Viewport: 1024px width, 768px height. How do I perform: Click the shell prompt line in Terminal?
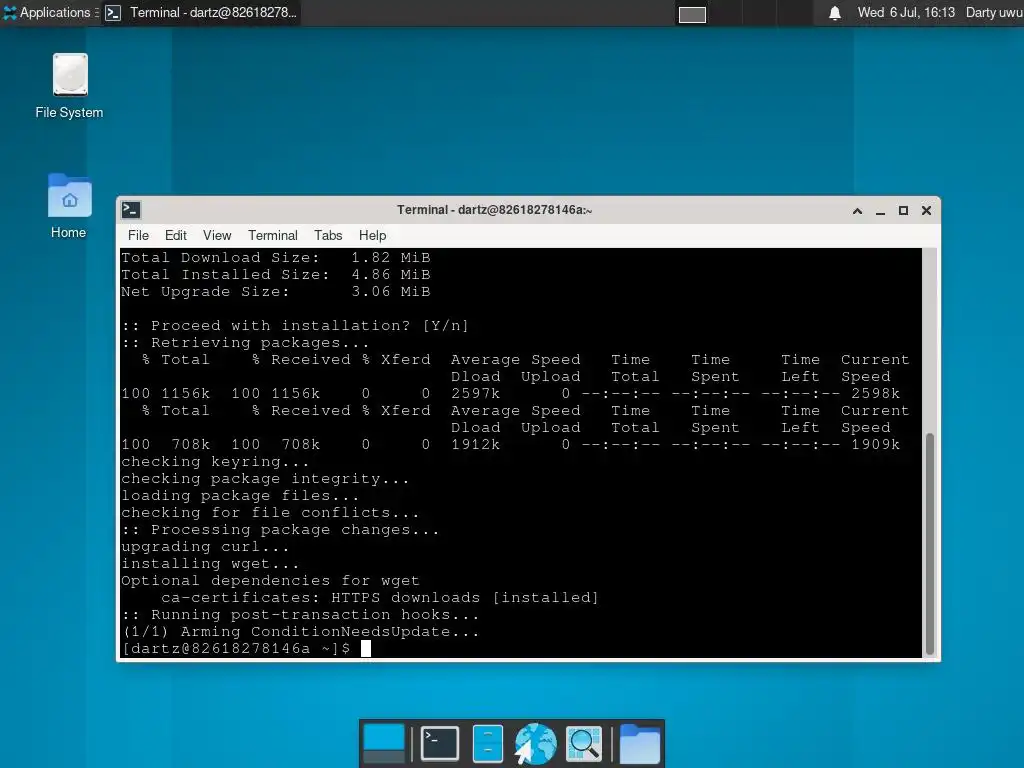tap(246, 648)
